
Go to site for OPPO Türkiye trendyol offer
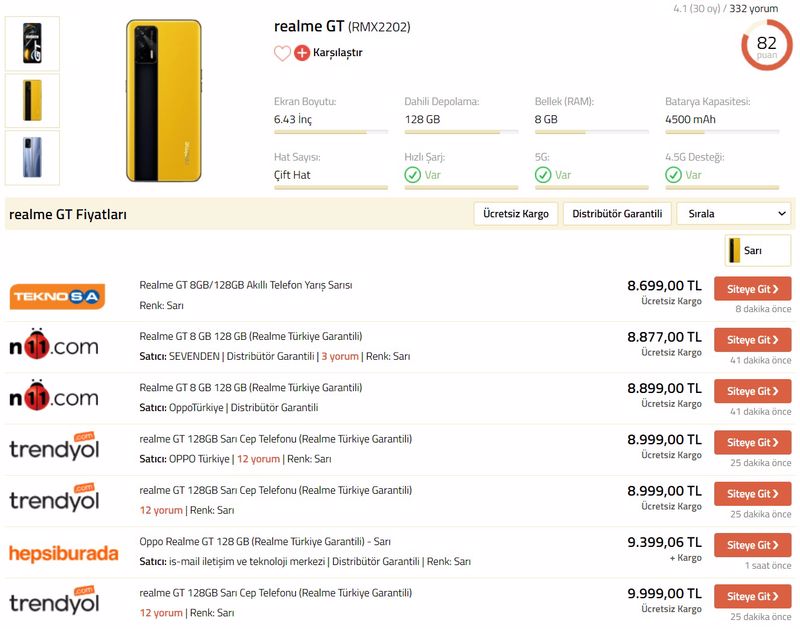[x=753, y=442]
